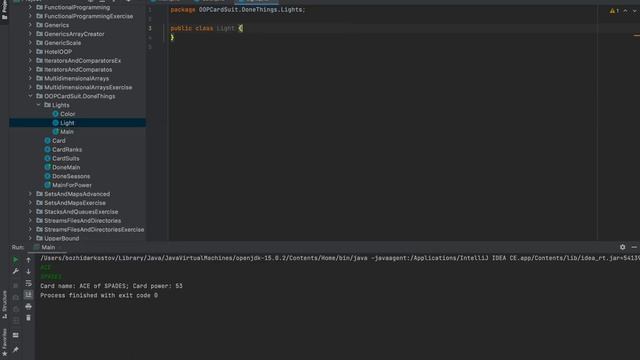Expand the GenericScale folder
Screen dimensions: 640x360
pyautogui.click(x=30, y=43)
